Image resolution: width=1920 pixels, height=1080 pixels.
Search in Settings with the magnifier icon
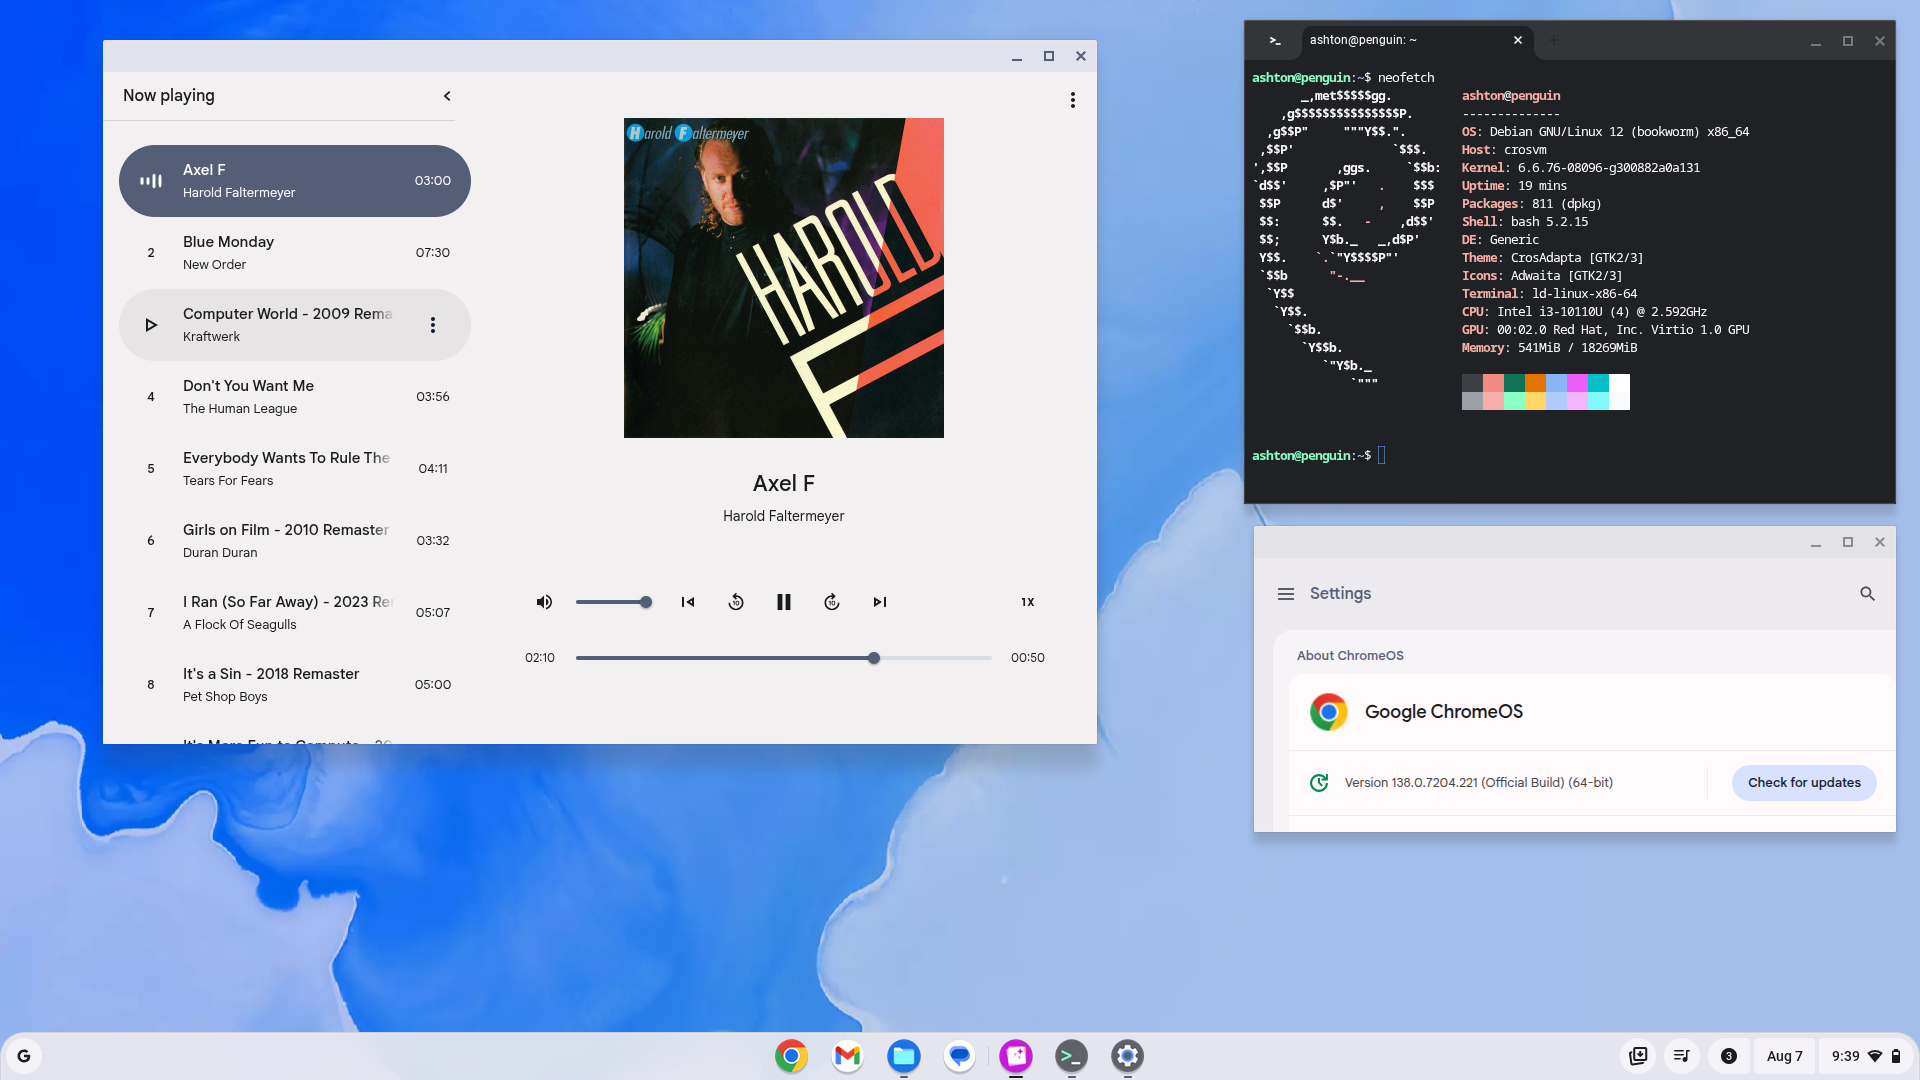pyautogui.click(x=1867, y=594)
